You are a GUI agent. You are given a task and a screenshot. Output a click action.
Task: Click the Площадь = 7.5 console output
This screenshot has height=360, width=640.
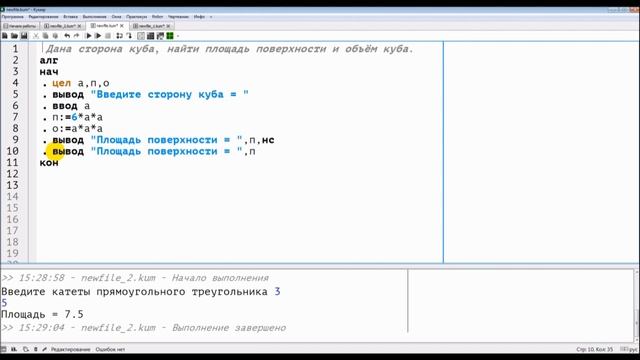tap(42, 314)
